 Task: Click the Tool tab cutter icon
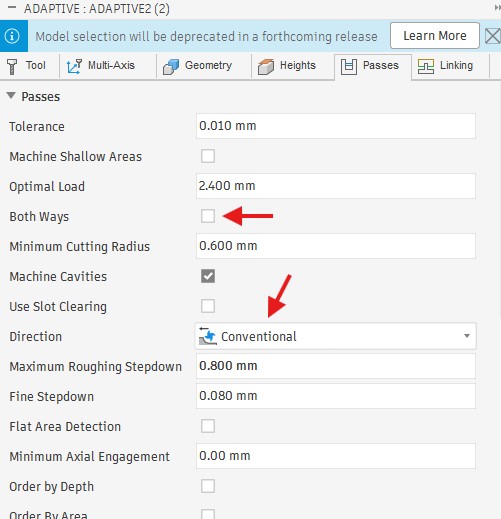click(12, 66)
